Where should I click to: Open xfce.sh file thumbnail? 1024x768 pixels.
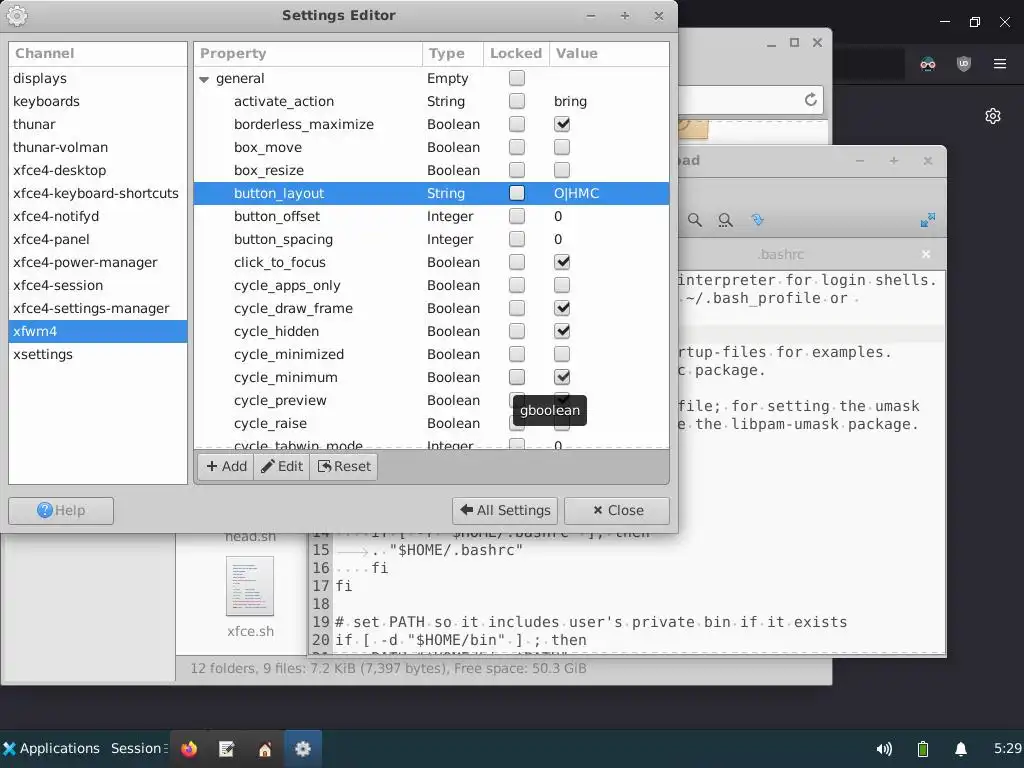pyautogui.click(x=250, y=586)
